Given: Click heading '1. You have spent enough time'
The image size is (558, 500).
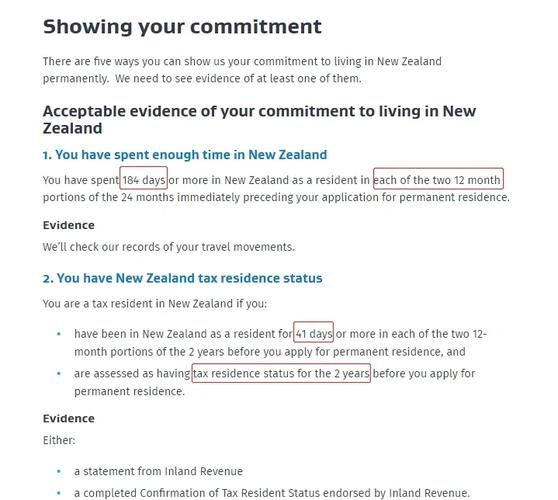Looking at the screenshot, I should tap(185, 155).
